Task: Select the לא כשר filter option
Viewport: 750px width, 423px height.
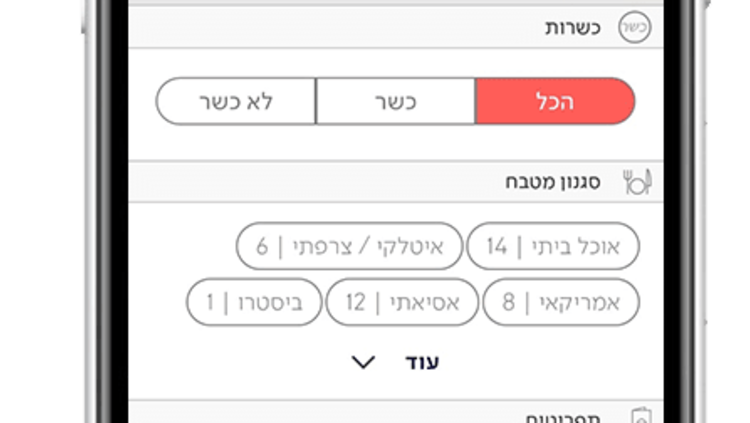Action: coord(236,102)
